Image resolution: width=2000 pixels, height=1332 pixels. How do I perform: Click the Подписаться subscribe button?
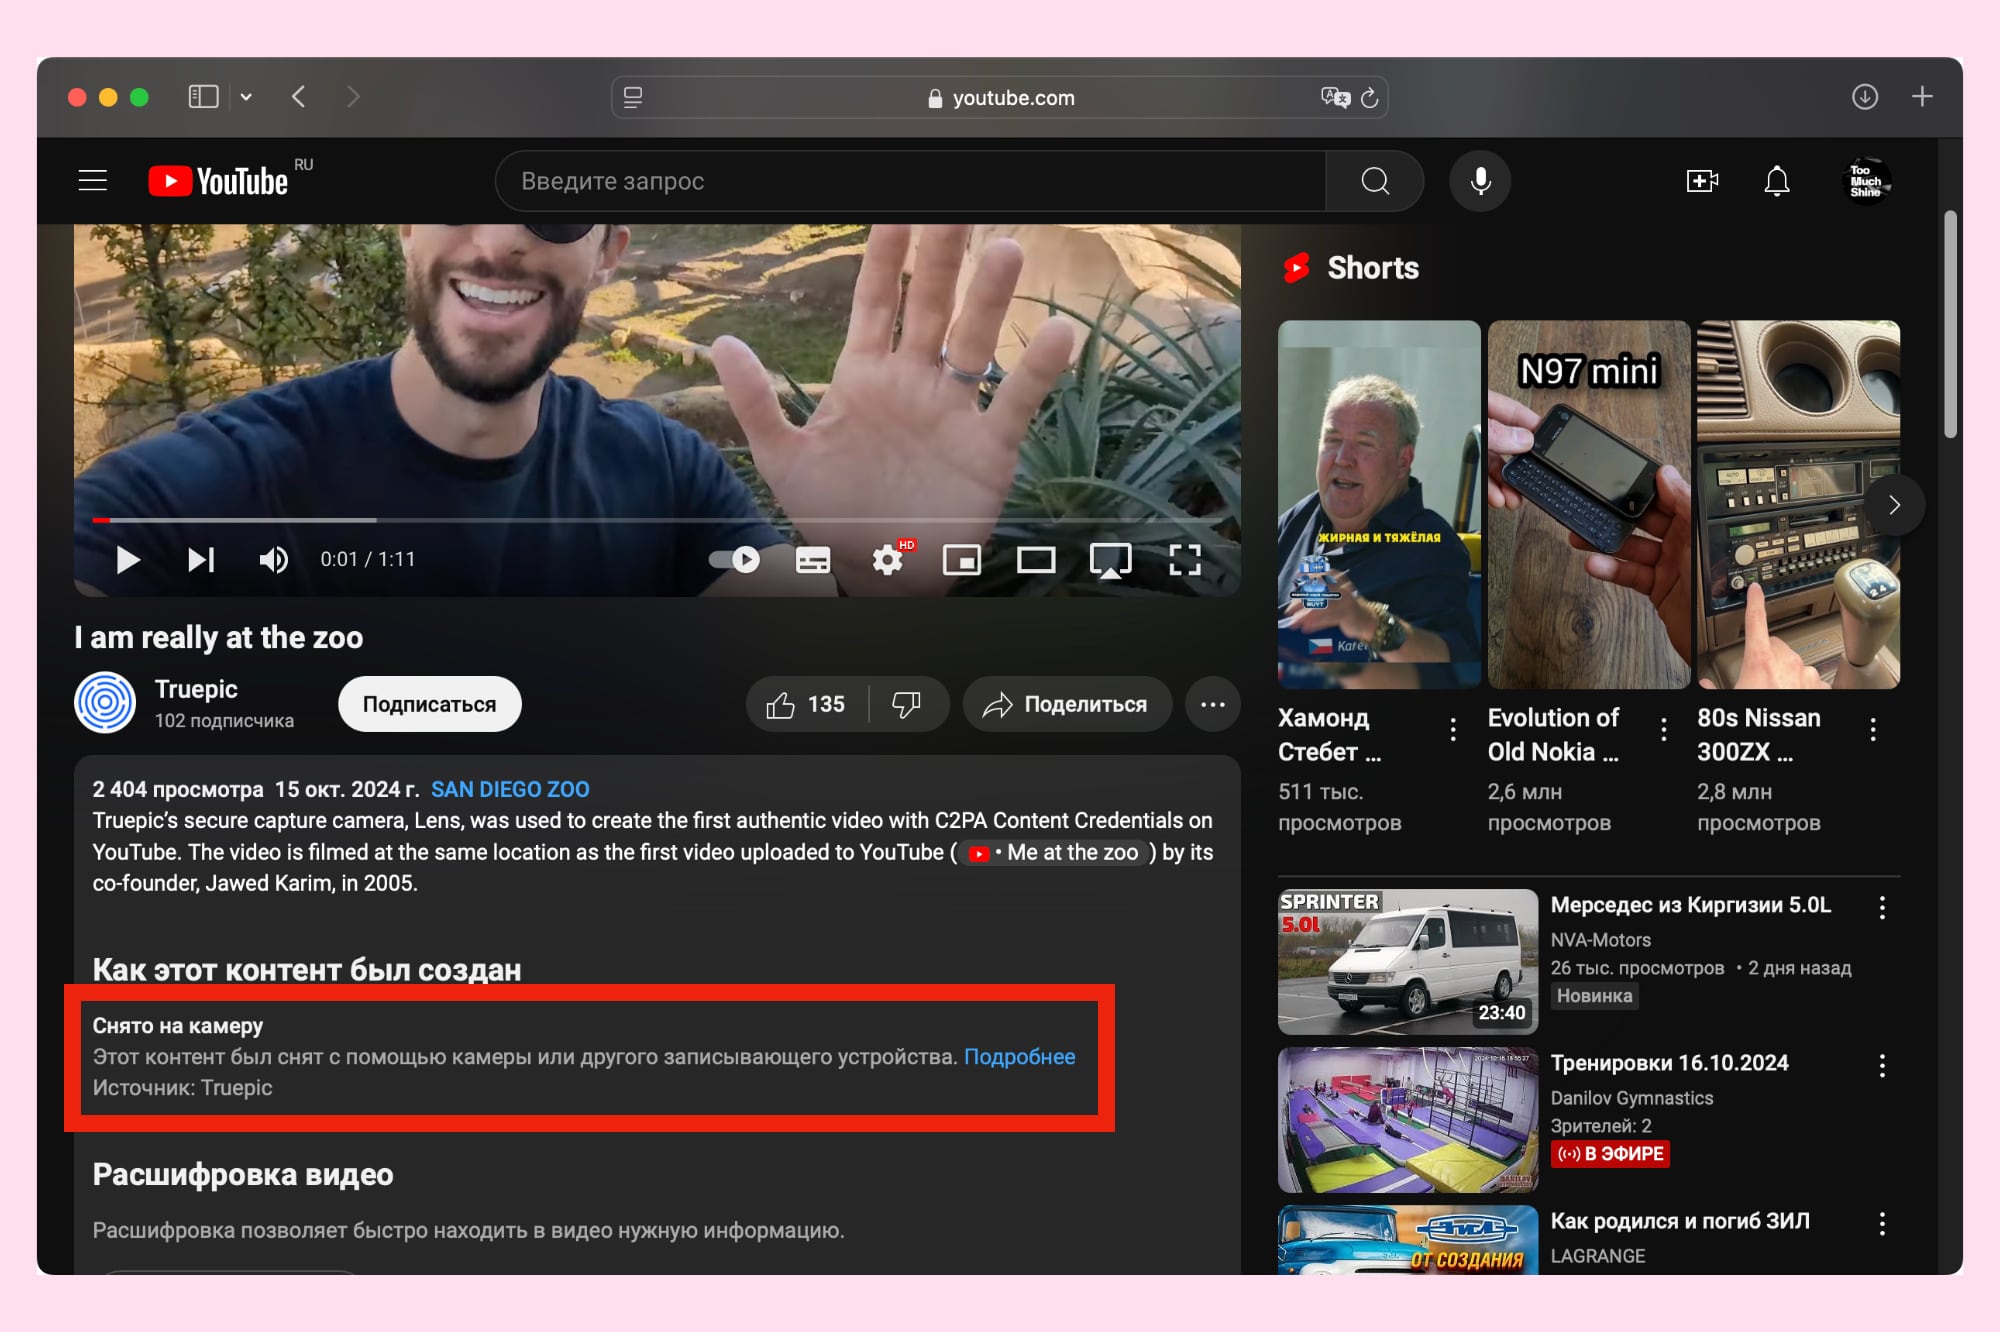tap(429, 704)
